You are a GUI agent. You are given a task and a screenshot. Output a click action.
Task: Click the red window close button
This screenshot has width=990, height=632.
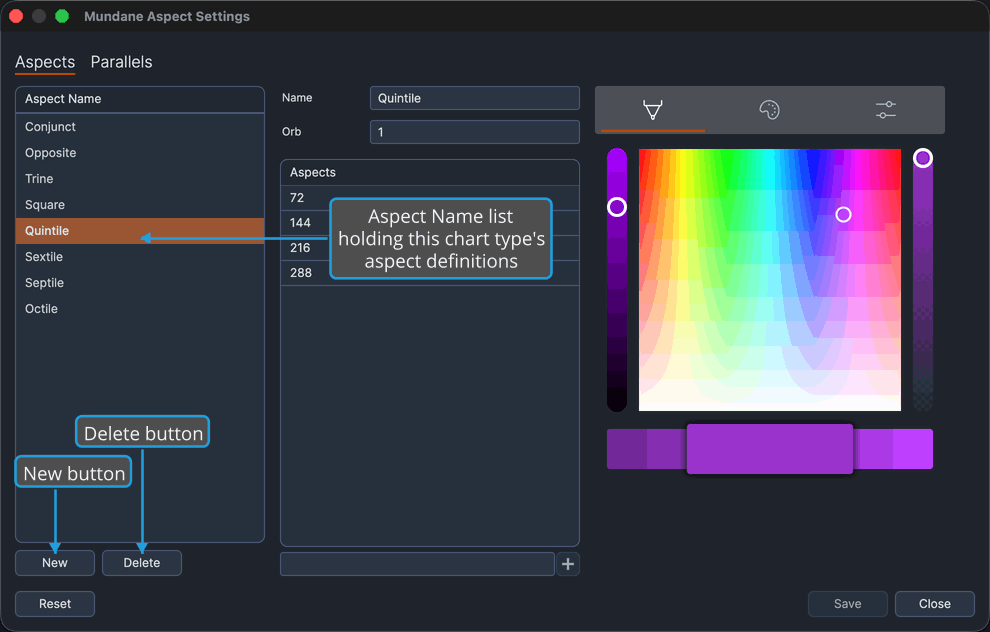point(16,16)
